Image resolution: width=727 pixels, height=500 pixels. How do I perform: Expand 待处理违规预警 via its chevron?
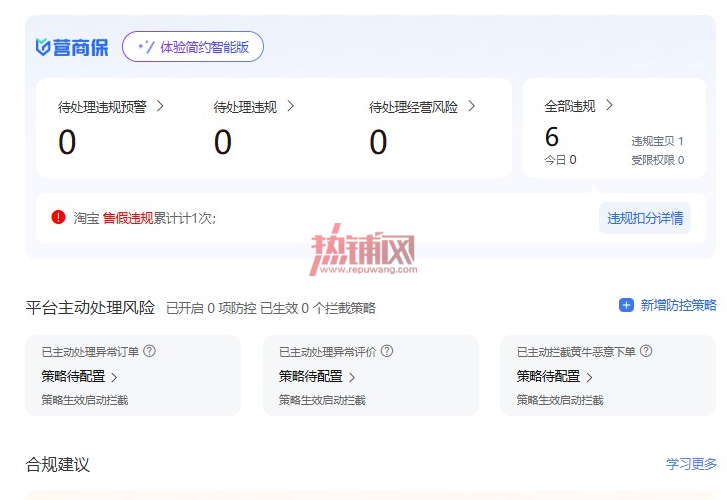(x=160, y=106)
